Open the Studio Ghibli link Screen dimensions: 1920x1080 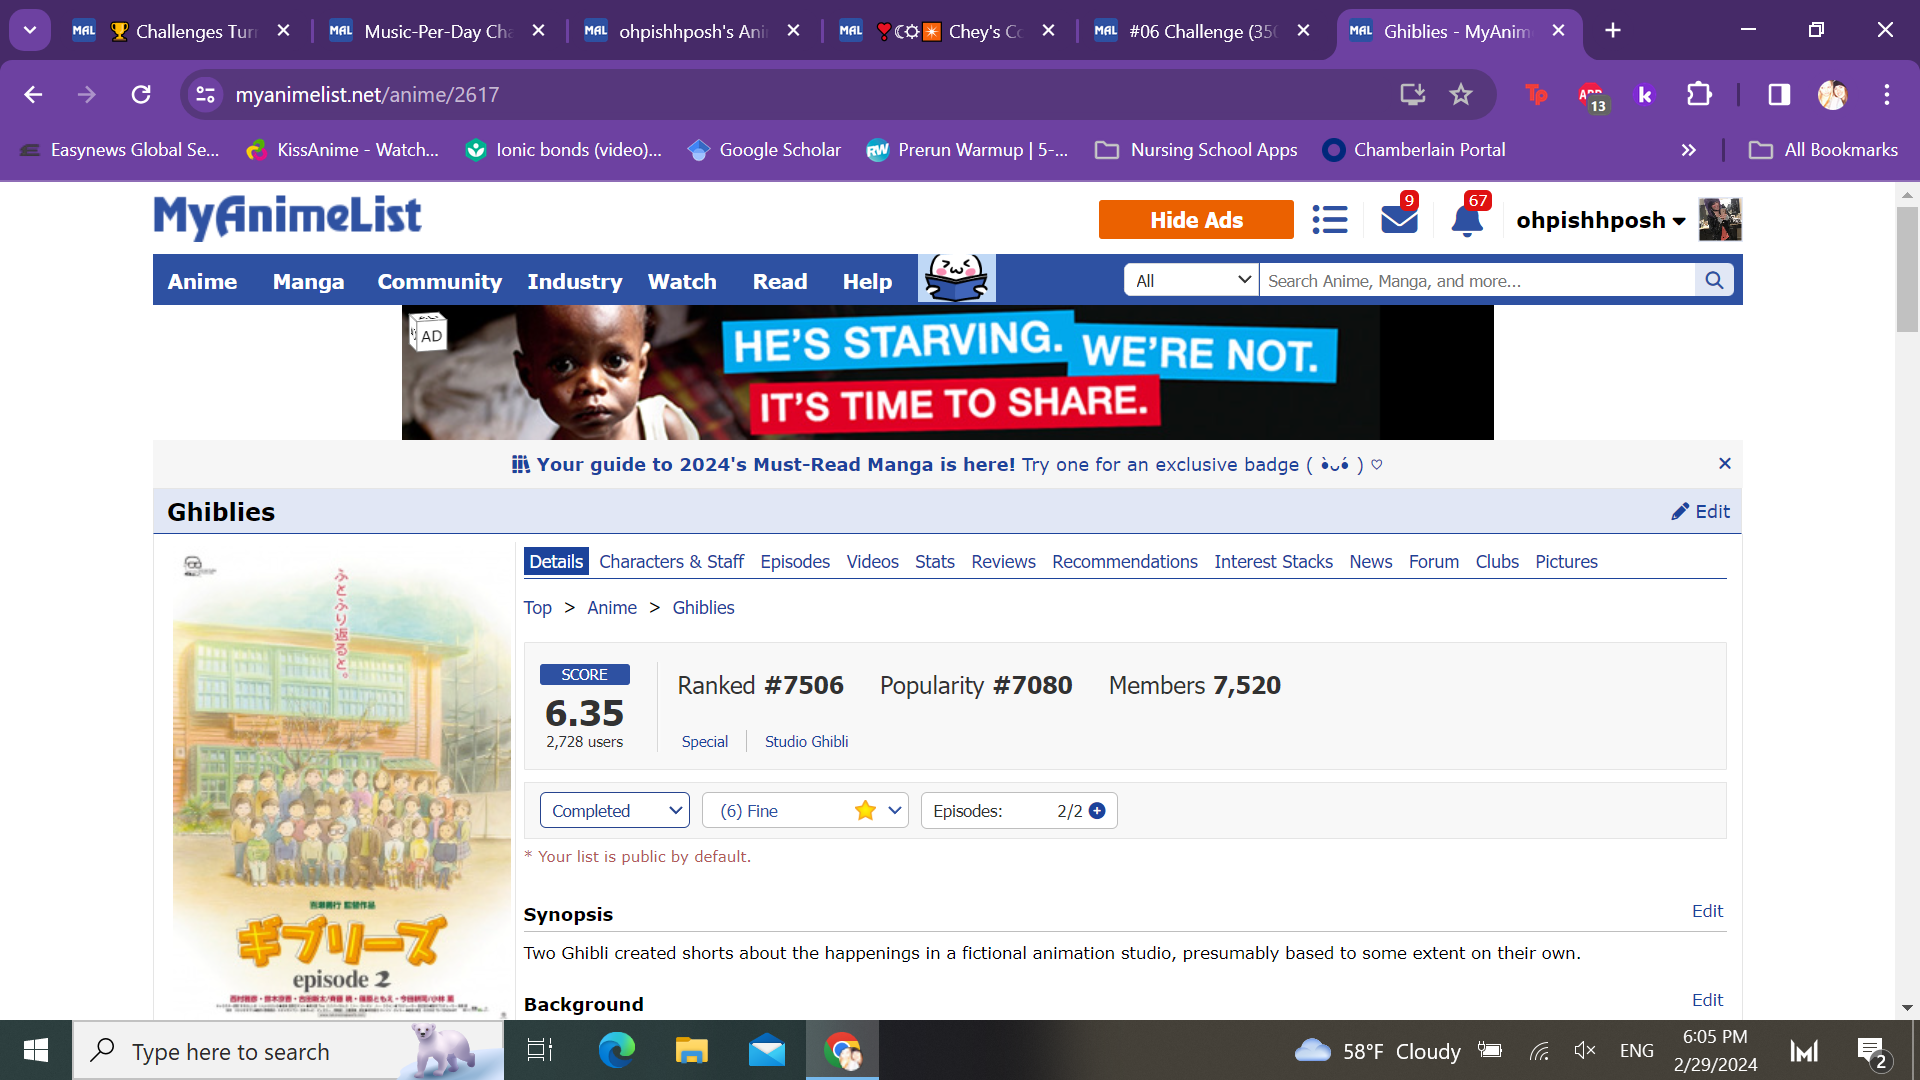point(806,742)
